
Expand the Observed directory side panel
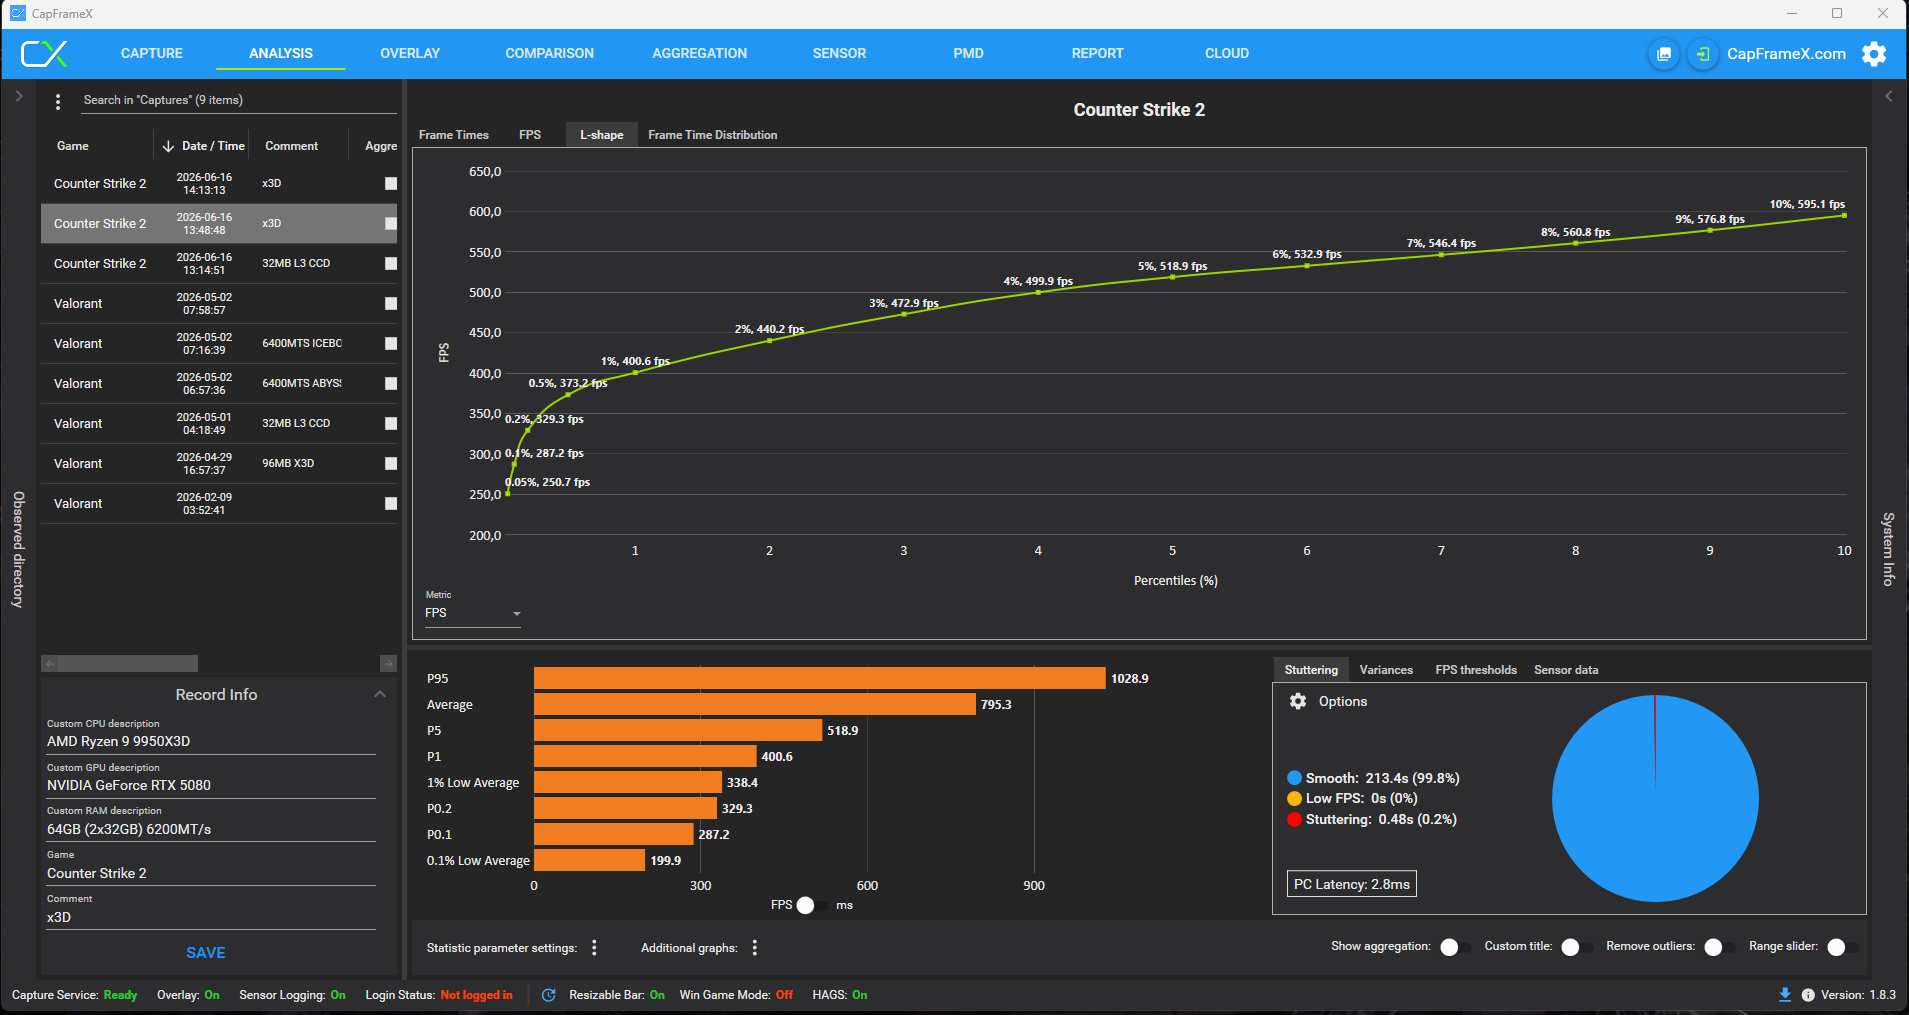click(x=18, y=97)
